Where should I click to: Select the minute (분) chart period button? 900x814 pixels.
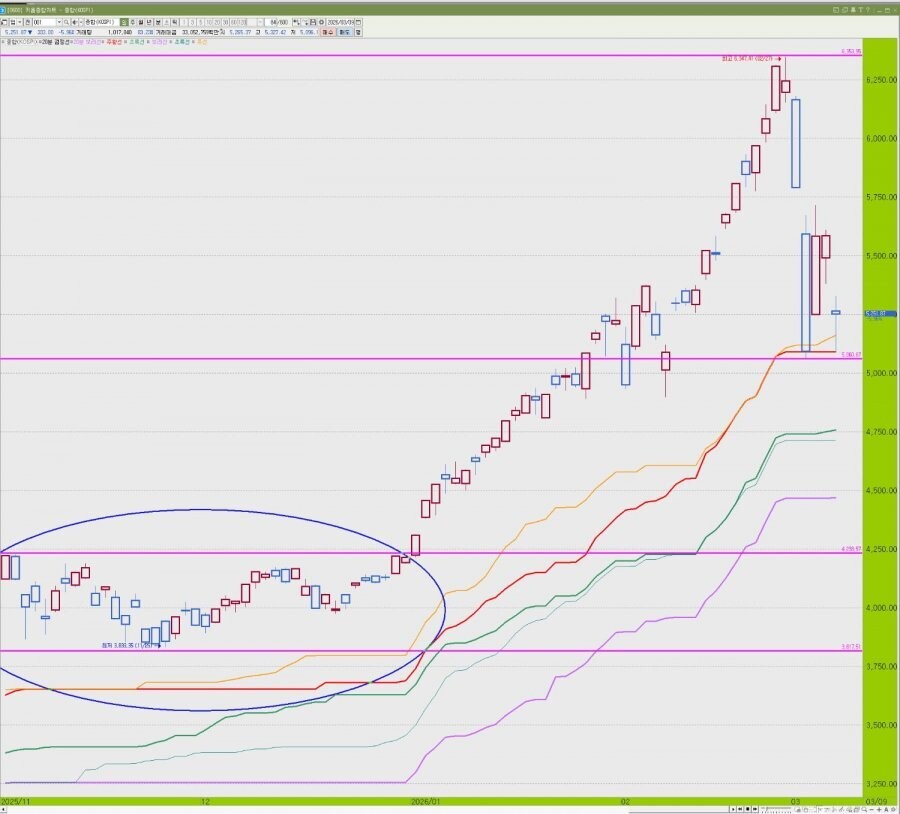tap(158, 22)
